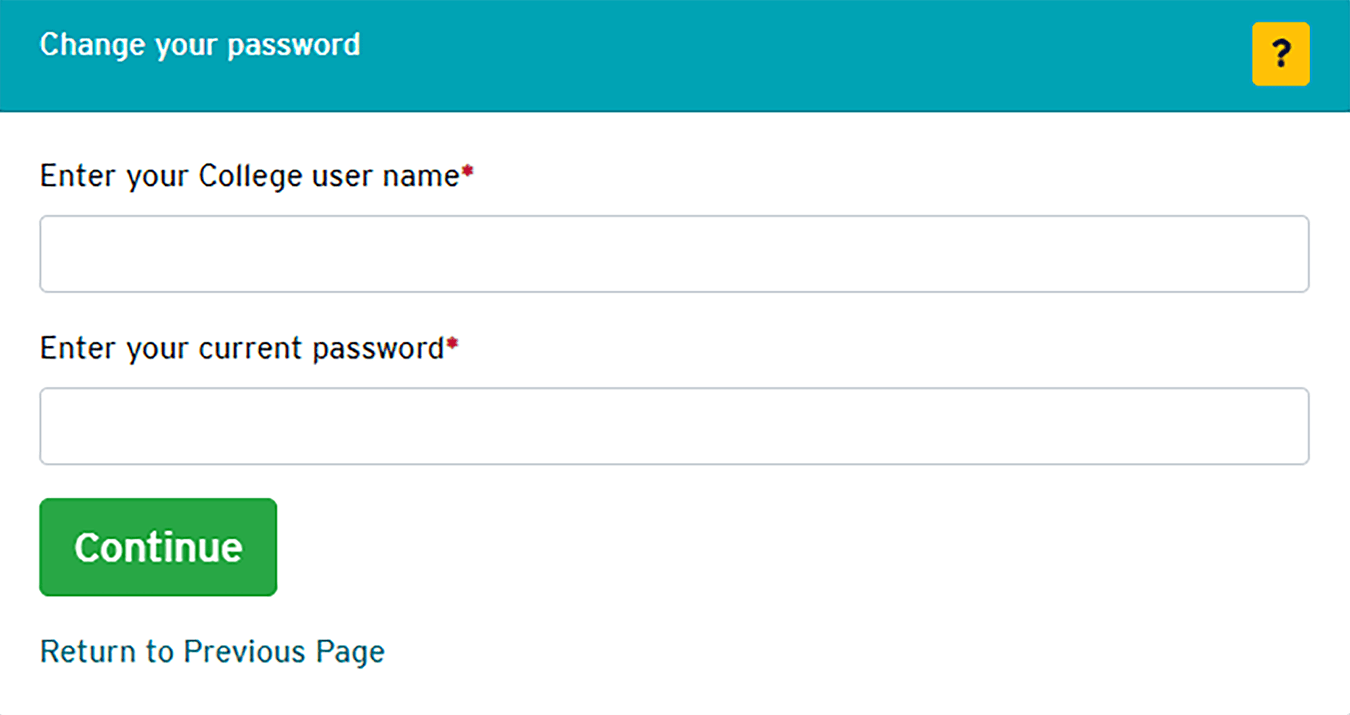Click the "Enter your current password" label
1350x715 pixels.
[241, 348]
